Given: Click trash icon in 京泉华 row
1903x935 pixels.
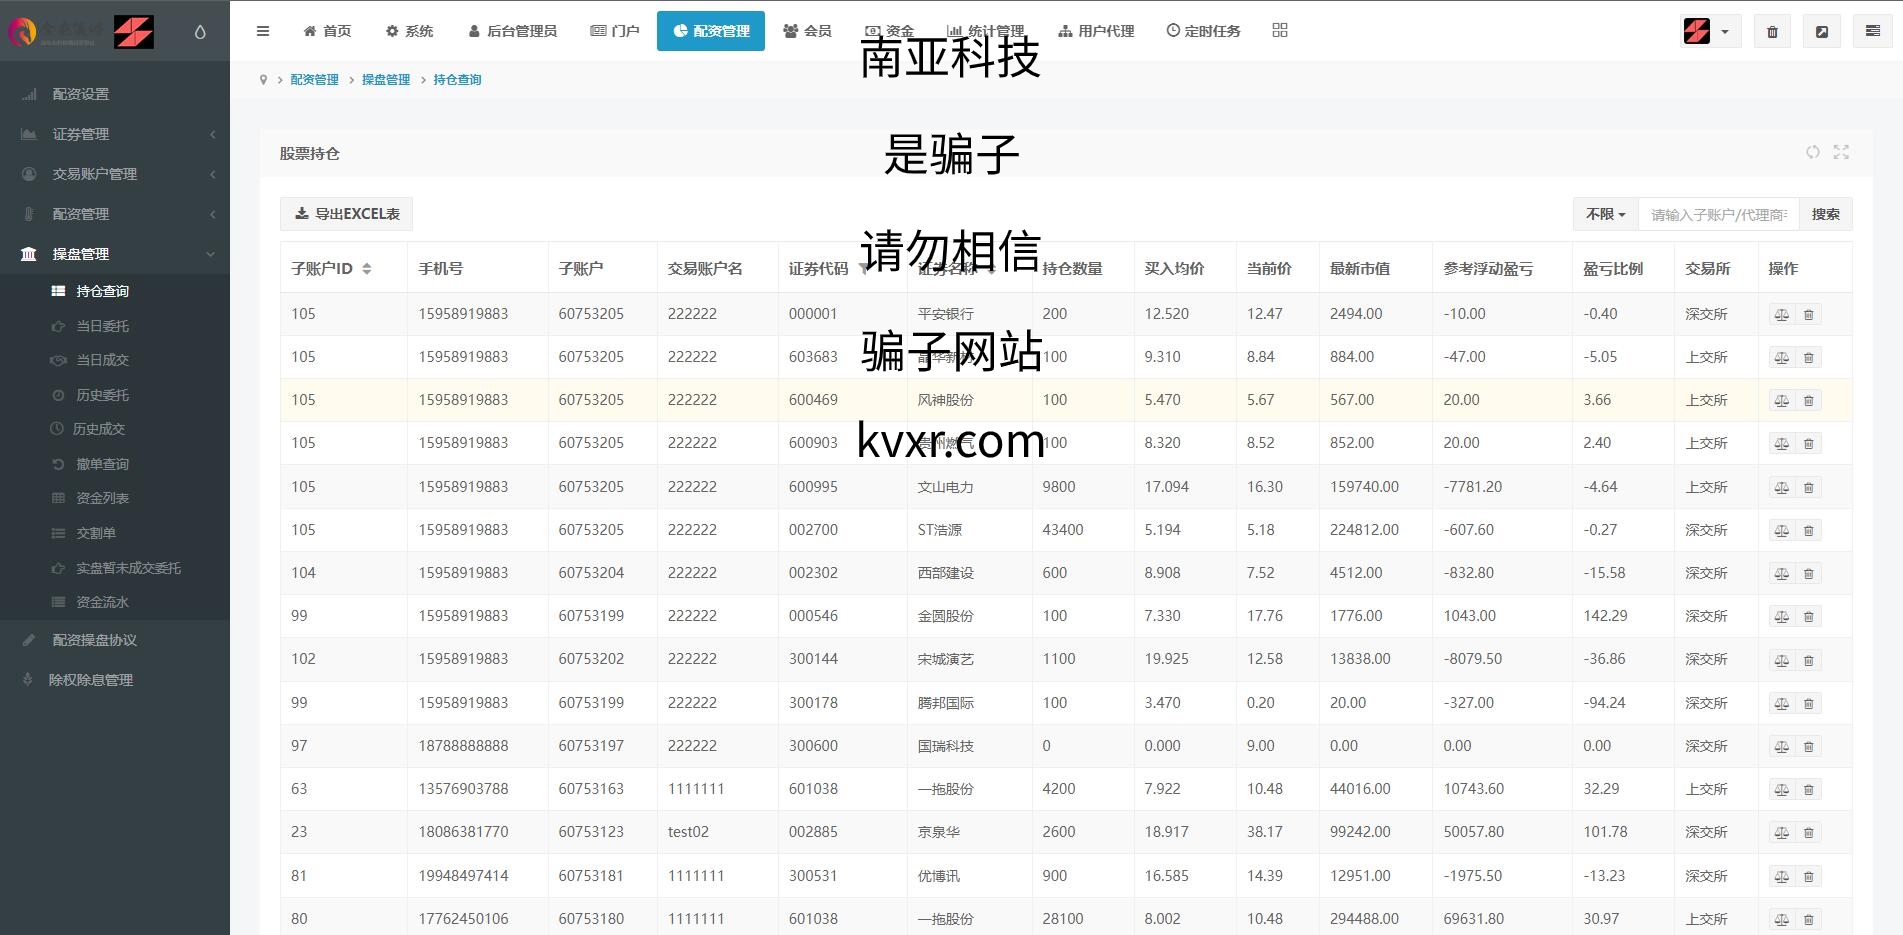Looking at the screenshot, I should pos(1808,833).
